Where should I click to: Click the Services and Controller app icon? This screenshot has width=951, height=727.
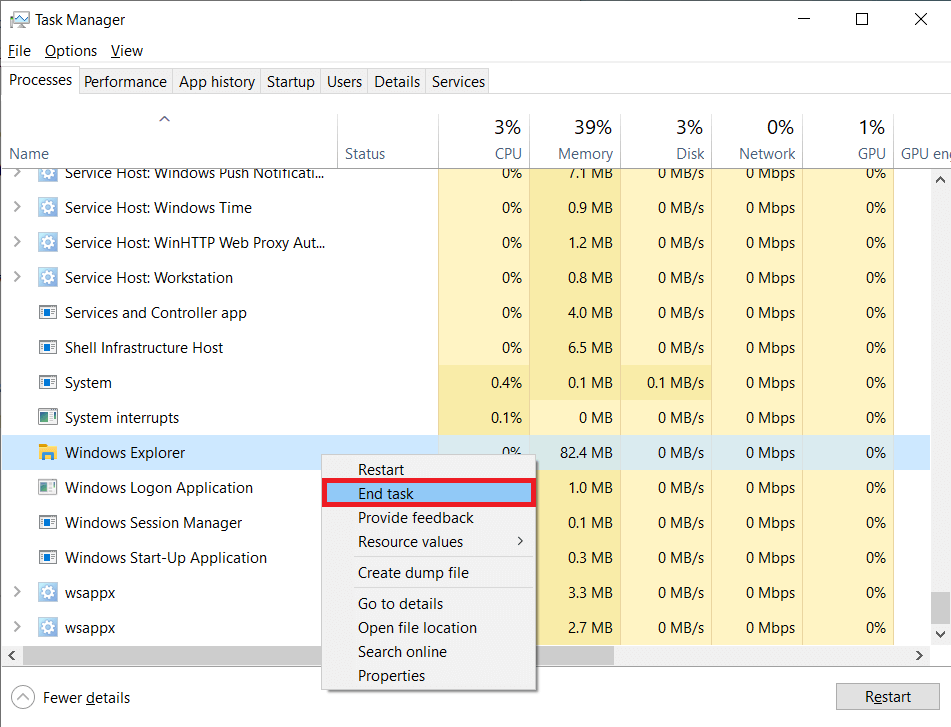(x=47, y=312)
